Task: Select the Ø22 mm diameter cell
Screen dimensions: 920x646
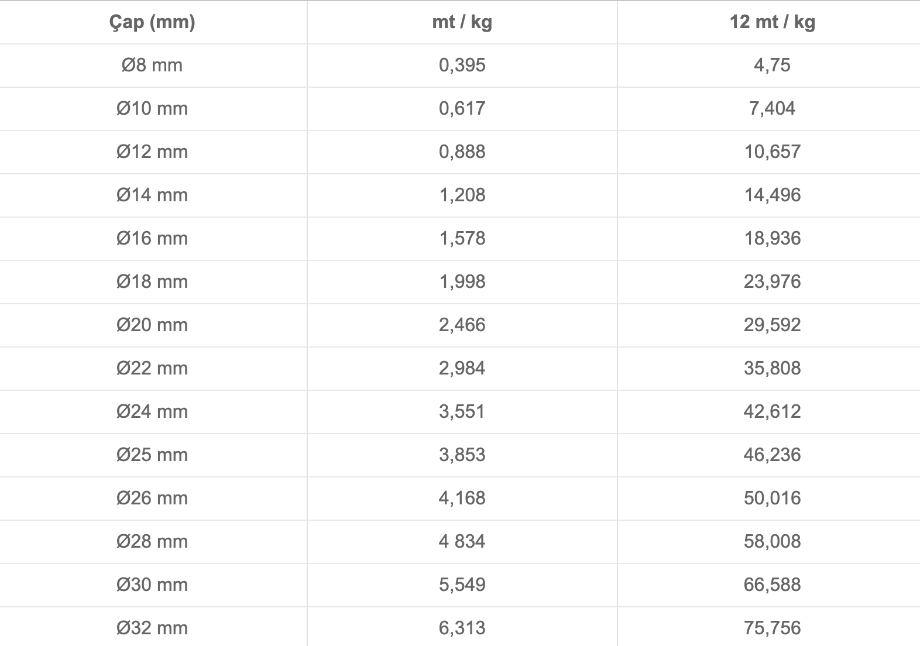Action: pos(152,368)
